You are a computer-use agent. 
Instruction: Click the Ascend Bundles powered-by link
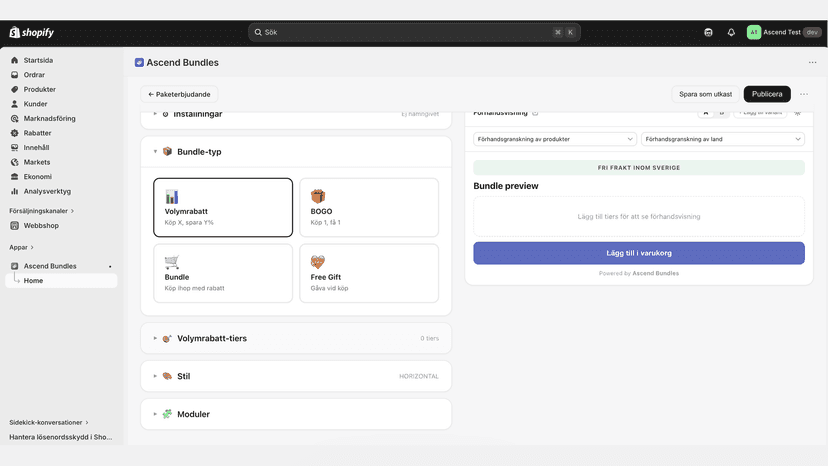point(655,274)
